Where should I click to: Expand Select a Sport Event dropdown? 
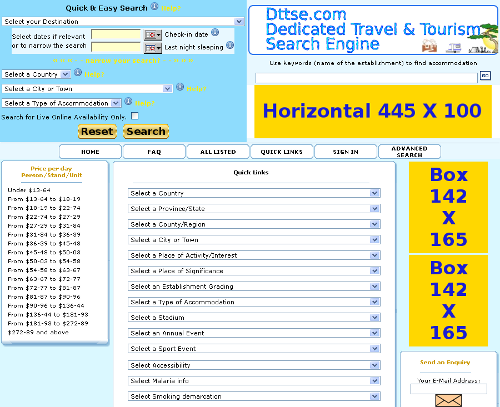(x=254, y=349)
